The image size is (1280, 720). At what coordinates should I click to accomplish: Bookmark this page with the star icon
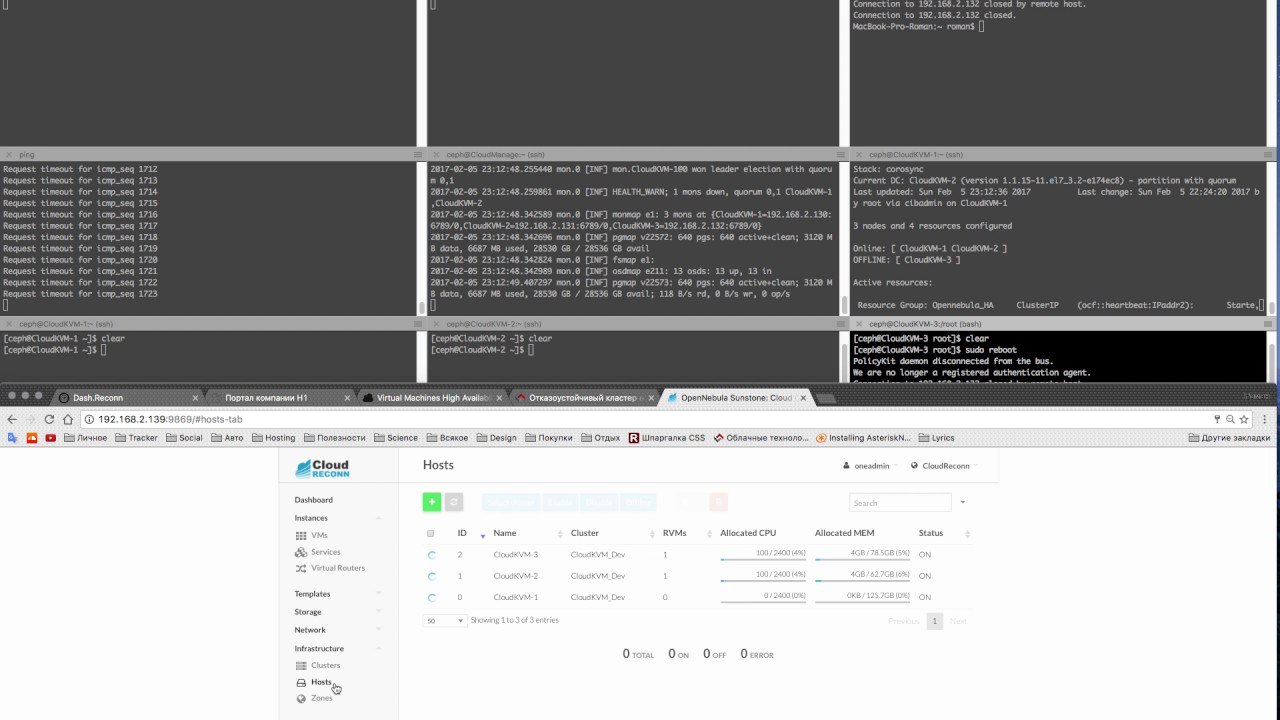point(1243,419)
